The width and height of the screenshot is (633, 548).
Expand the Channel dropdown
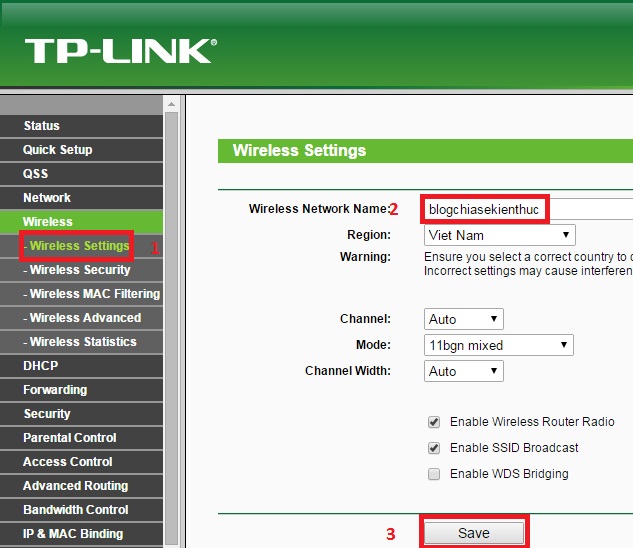pyautogui.click(x=463, y=319)
